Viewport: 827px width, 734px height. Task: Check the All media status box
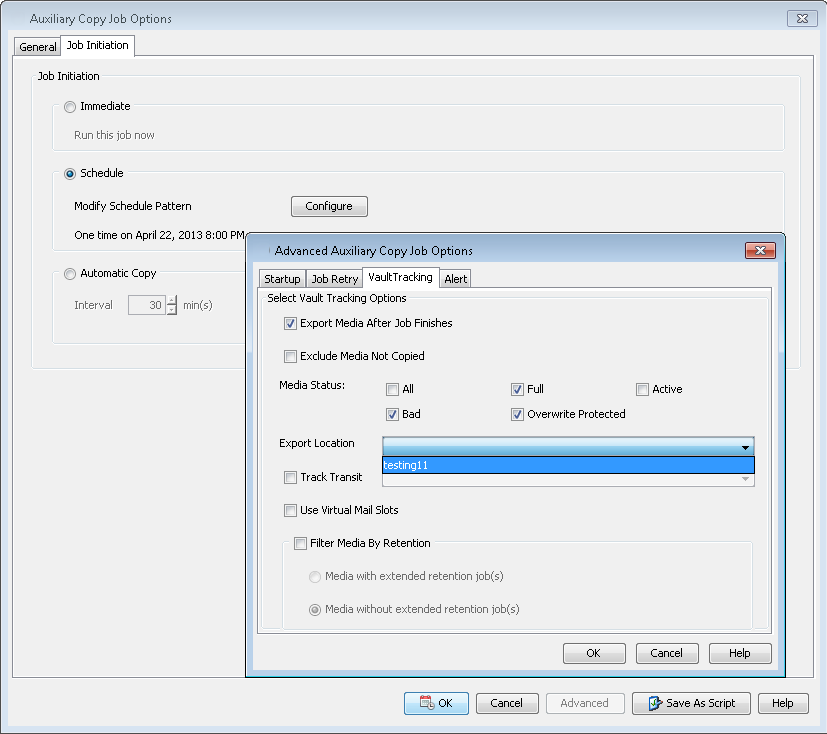click(x=393, y=390)
